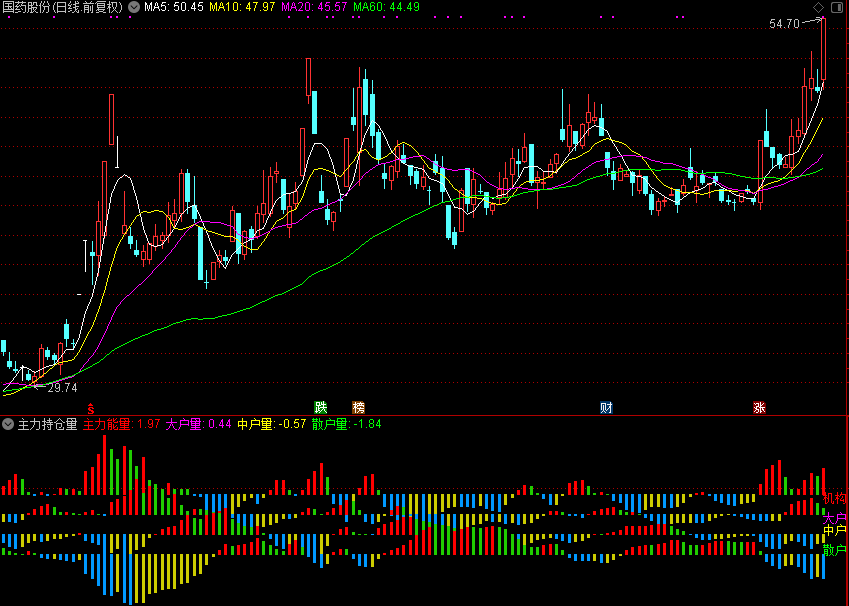Open the dropdown arrow beside 国药股份 title
849x606 pixels.
pyautogui.click(x=134, y=7)
